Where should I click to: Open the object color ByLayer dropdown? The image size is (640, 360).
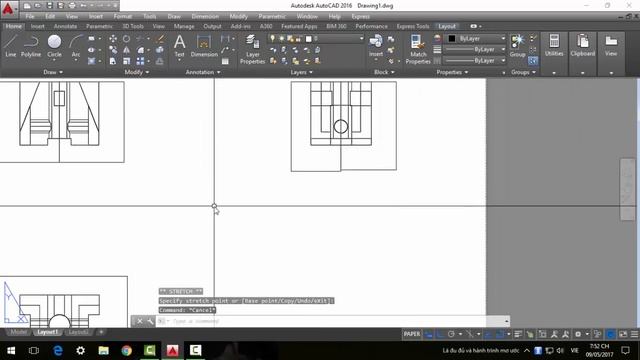476,38
